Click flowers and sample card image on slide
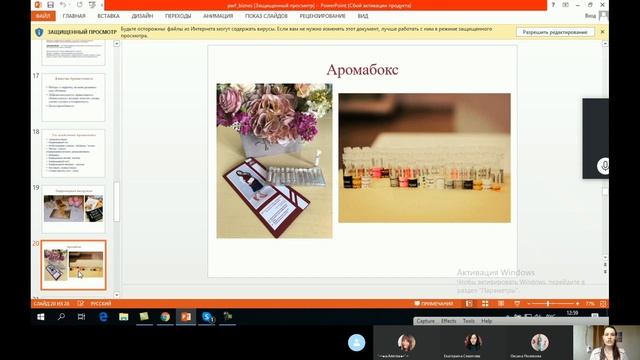This screenshot has width=640, height=360. coord(274,161)
